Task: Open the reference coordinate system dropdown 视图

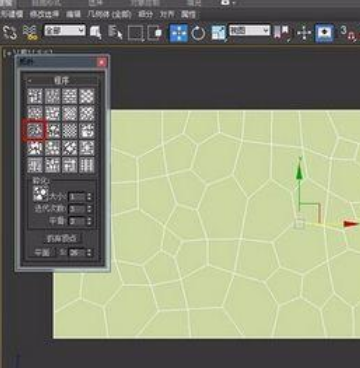Action: pyautogui.click(x=249, y=31)
